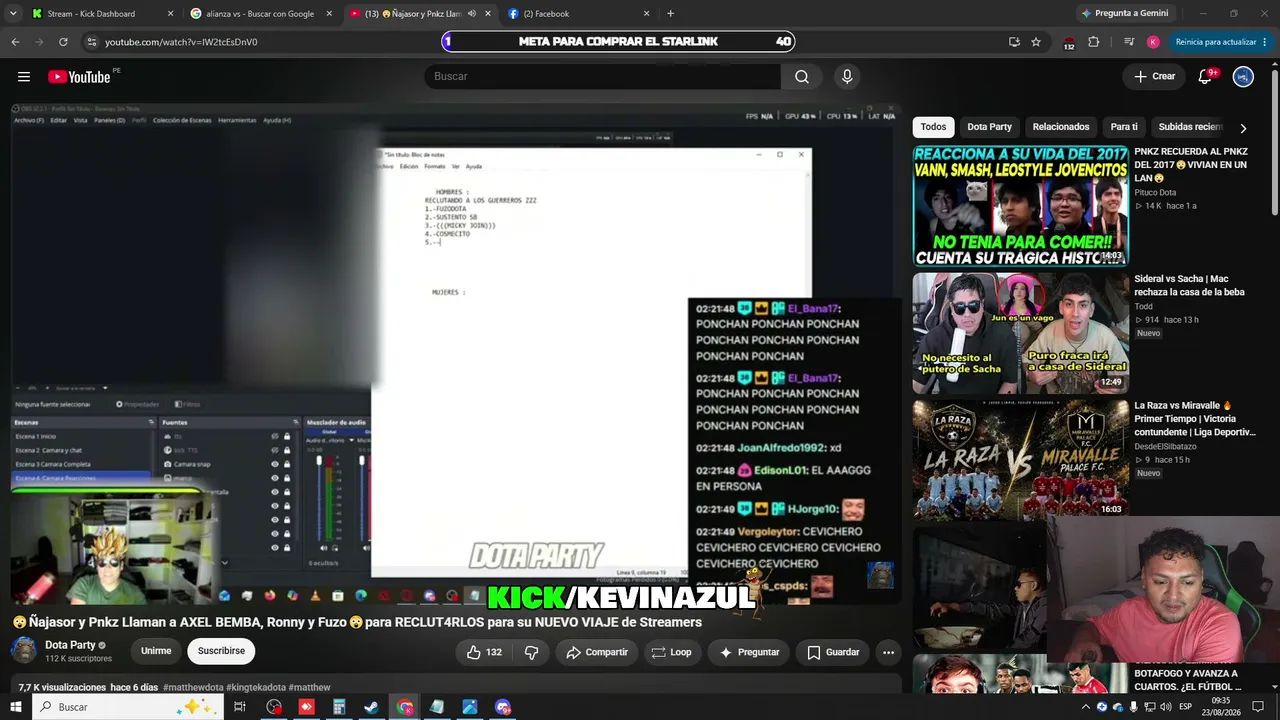This screenshot has height=720, width=1280.
Task: Open the La Raza vs Miravalle video thumbnail
Action: point(1020,460)
